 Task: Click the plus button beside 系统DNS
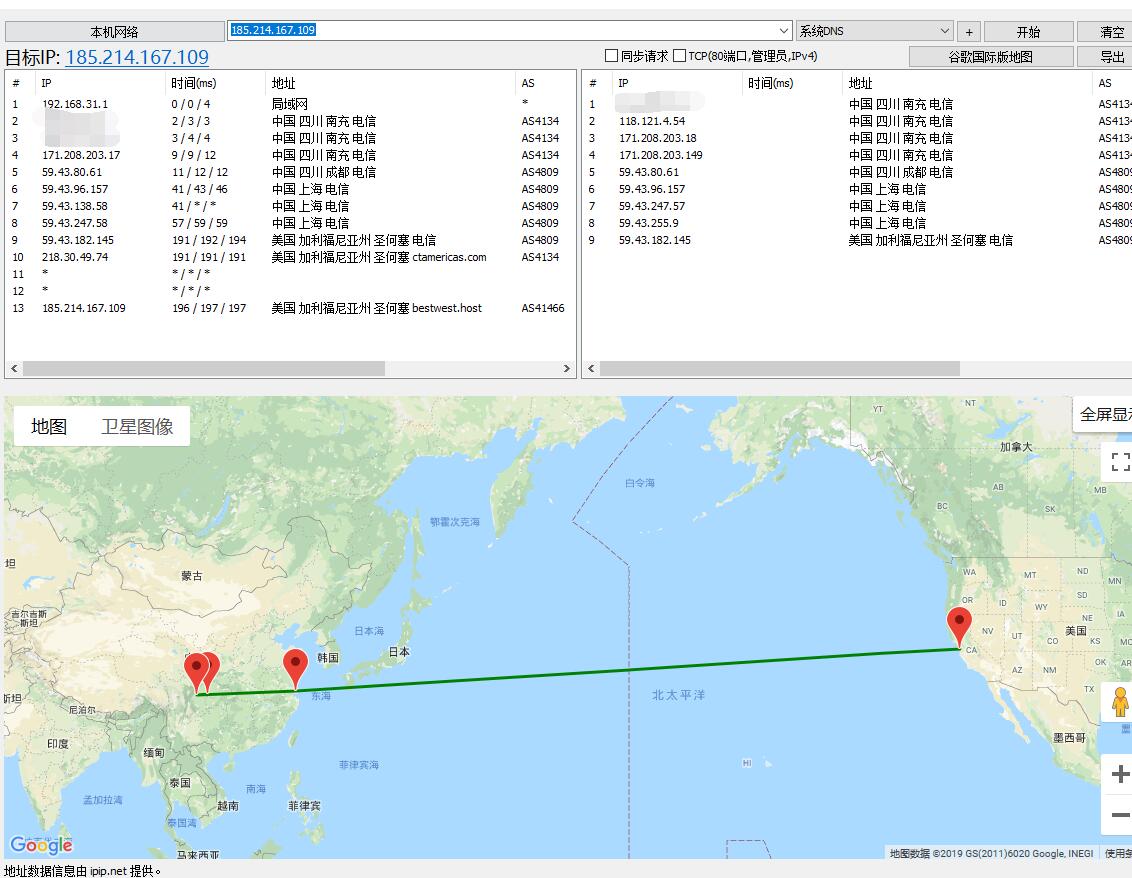point(969,32)
